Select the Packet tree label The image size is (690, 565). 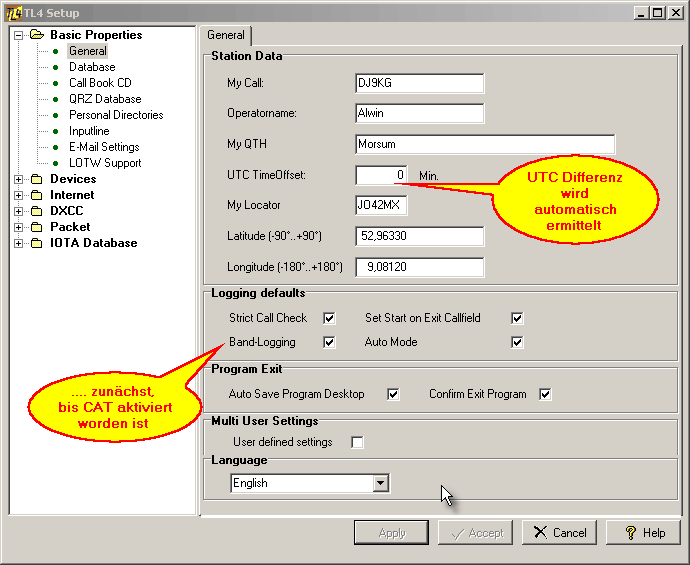[70, 227]
